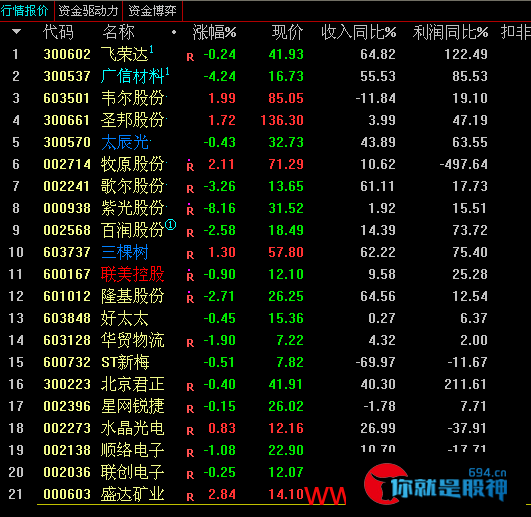
Task: Click the circled 1 badge next to 百润股份
Action: tap(170, 224)
